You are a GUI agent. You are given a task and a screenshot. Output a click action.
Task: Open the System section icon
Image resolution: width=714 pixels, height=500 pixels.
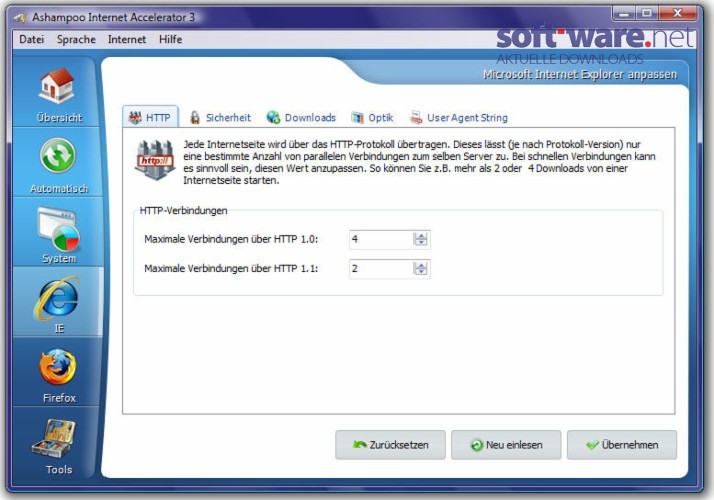tap(59, 229)
